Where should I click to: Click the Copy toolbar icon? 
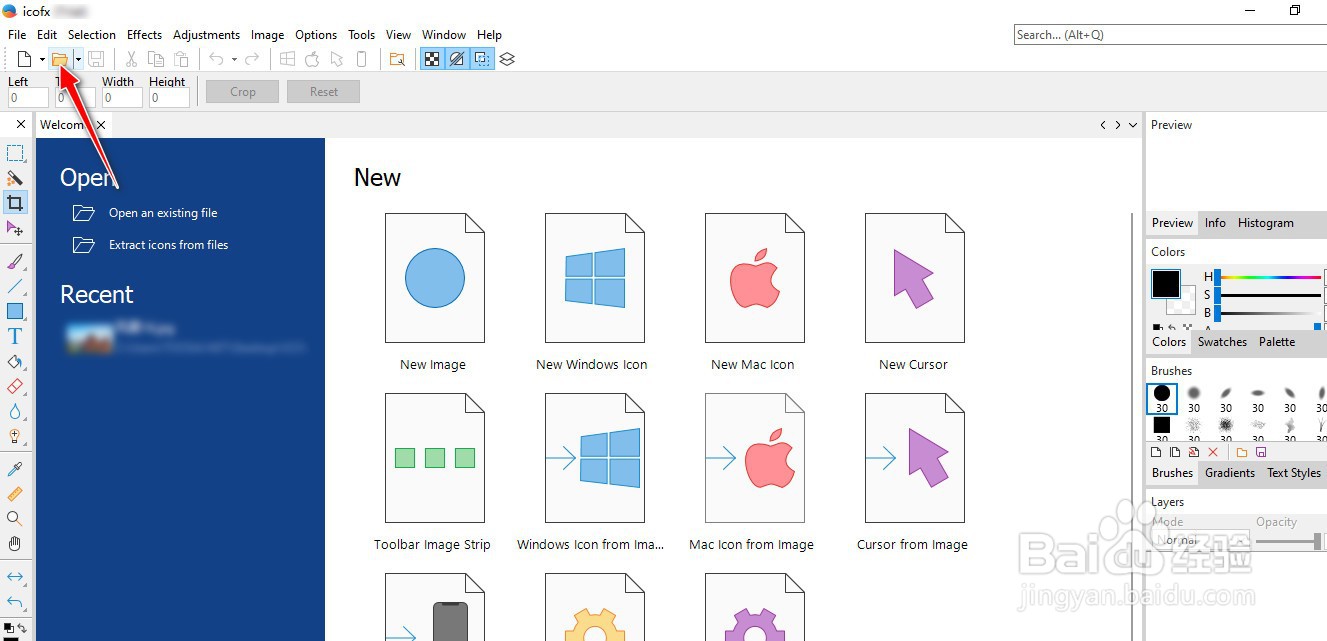[x=156, y=59]
